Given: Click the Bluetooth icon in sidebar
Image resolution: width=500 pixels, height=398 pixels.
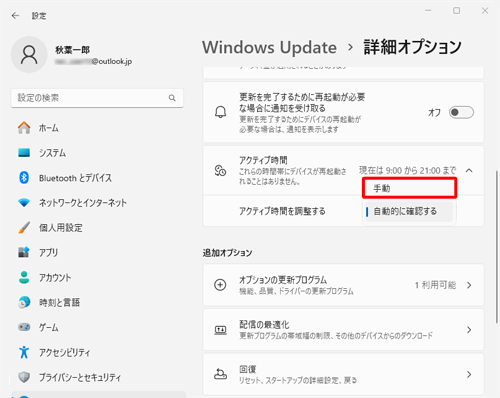Looking at the screenshot, I should (x=24, y=178).
